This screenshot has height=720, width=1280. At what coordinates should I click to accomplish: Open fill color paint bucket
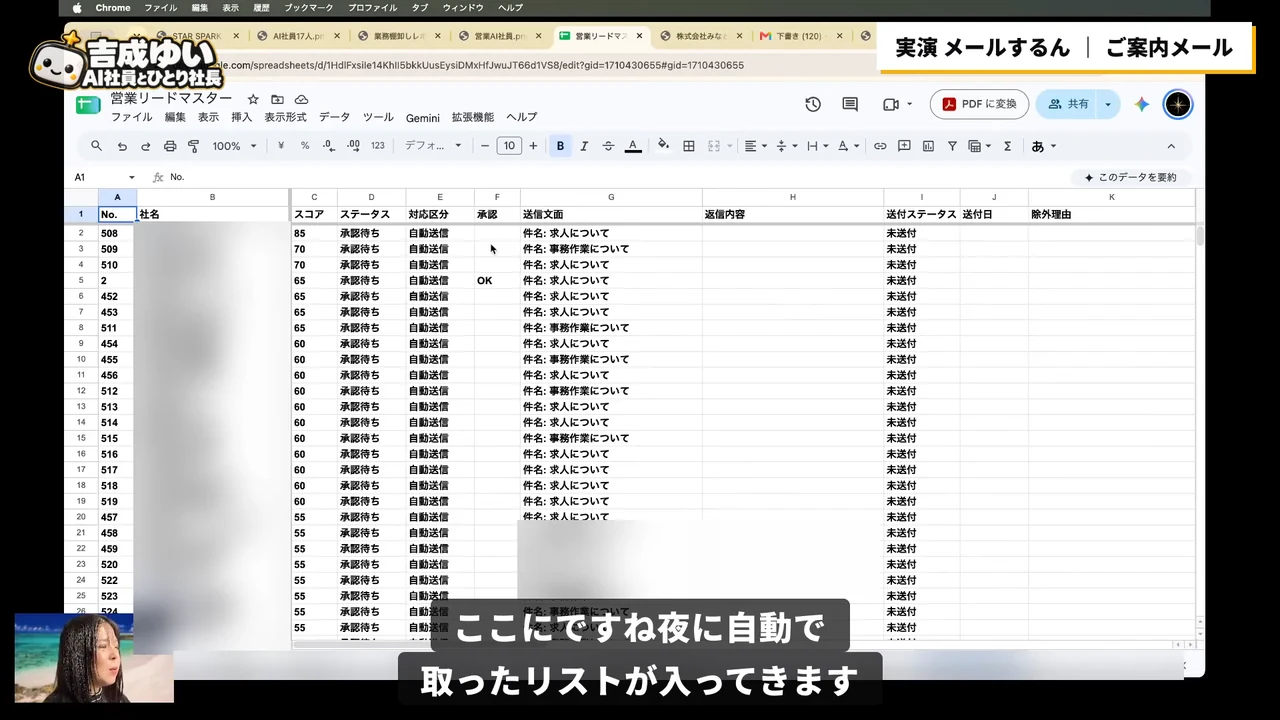tap(663, 146)
